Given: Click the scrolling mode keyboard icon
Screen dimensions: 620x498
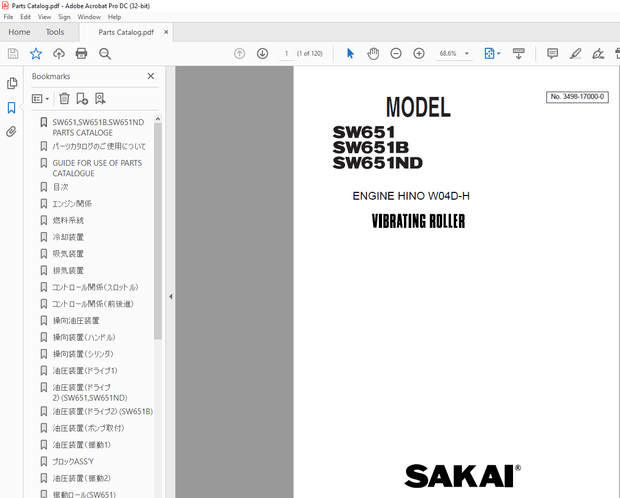Looking at the screenshot, I should click(518, 53).
